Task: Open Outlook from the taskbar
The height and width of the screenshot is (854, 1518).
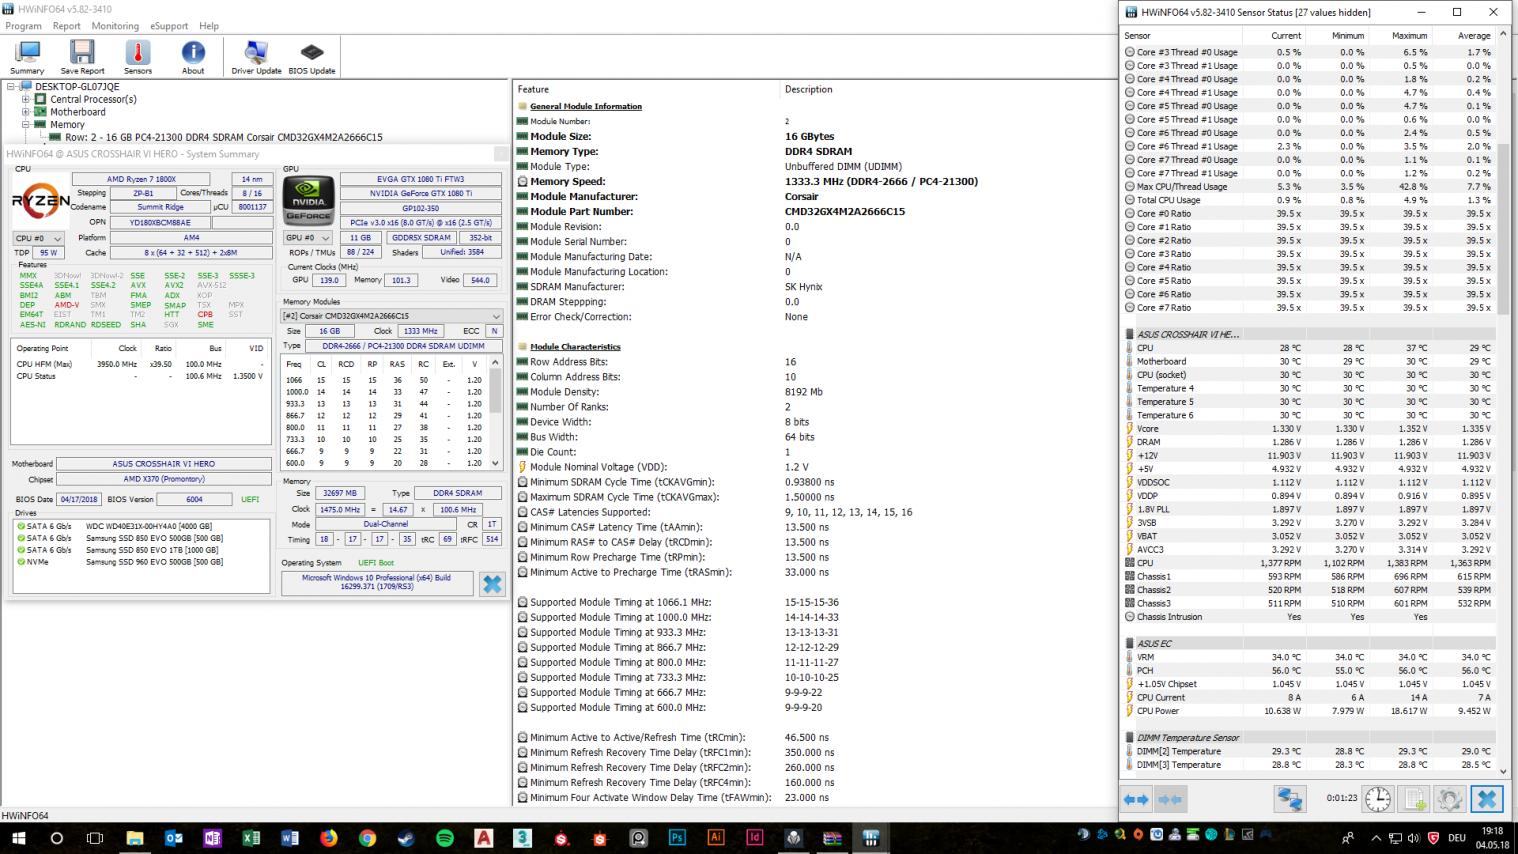Action: point(173,838)
